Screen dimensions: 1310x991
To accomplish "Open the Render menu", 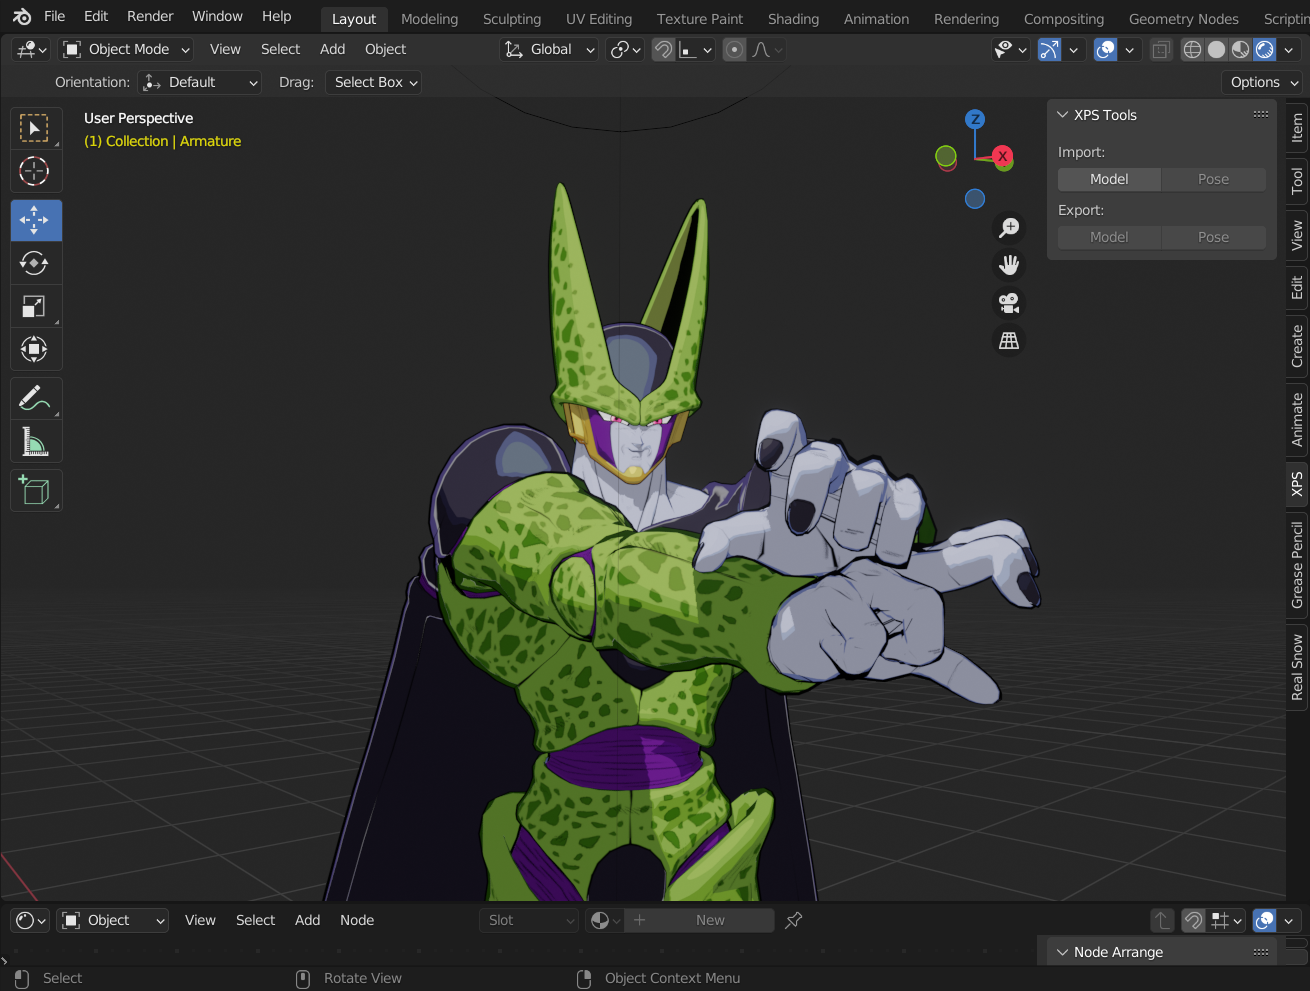I will [x=150, y=16].
